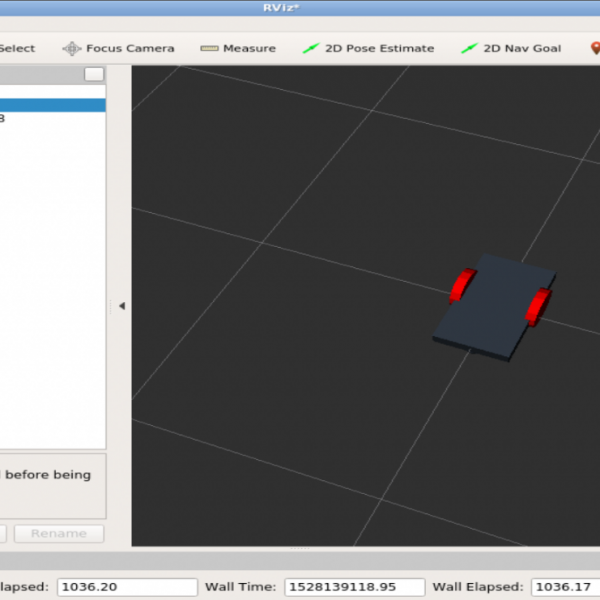Click the Focus Camera crosshair icon
The width and height of the screenshot is (600, 600).
point(72,49)
